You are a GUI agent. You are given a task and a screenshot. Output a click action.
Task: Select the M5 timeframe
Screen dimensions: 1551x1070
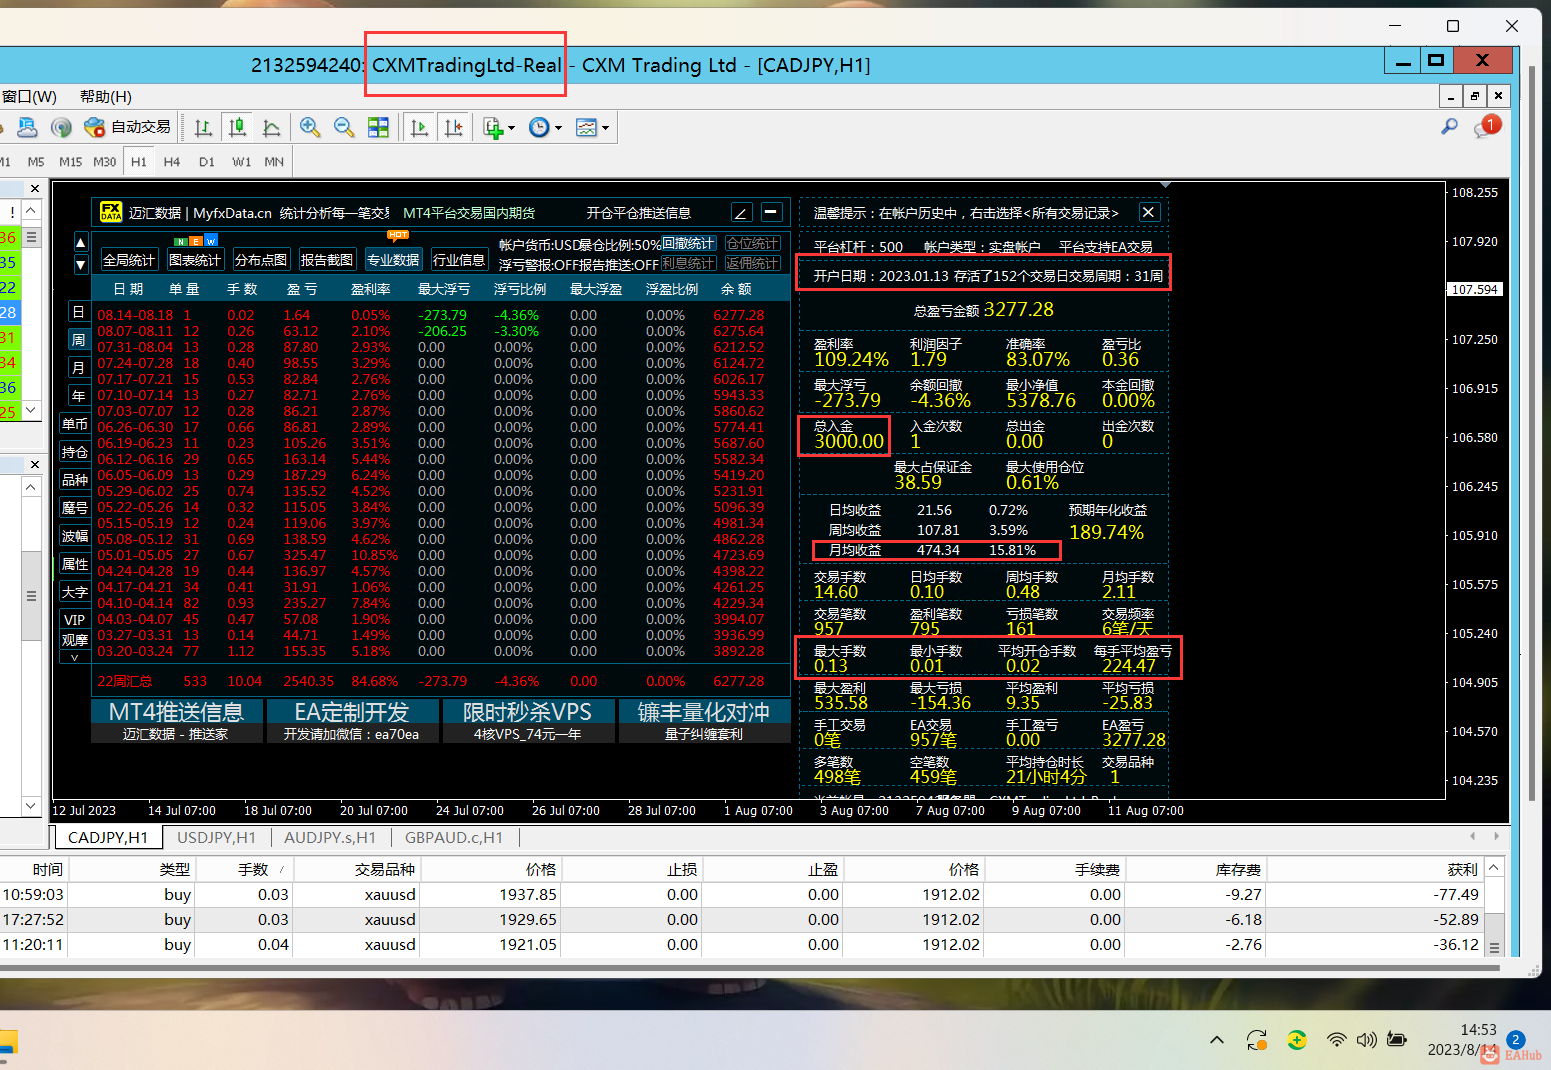coord(36,162)
